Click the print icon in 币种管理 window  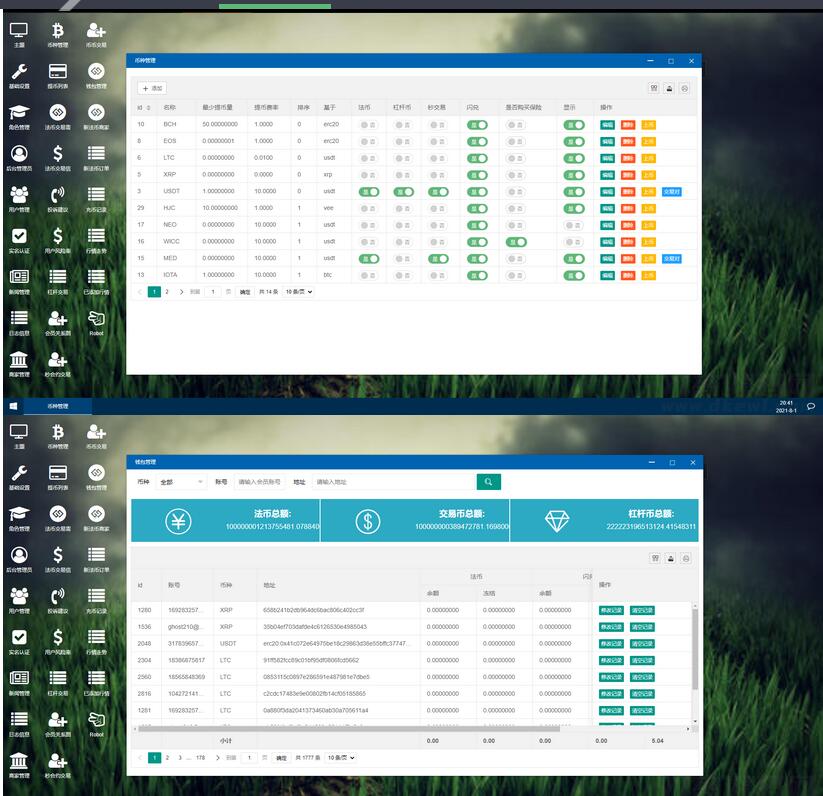tap(669, 88)
